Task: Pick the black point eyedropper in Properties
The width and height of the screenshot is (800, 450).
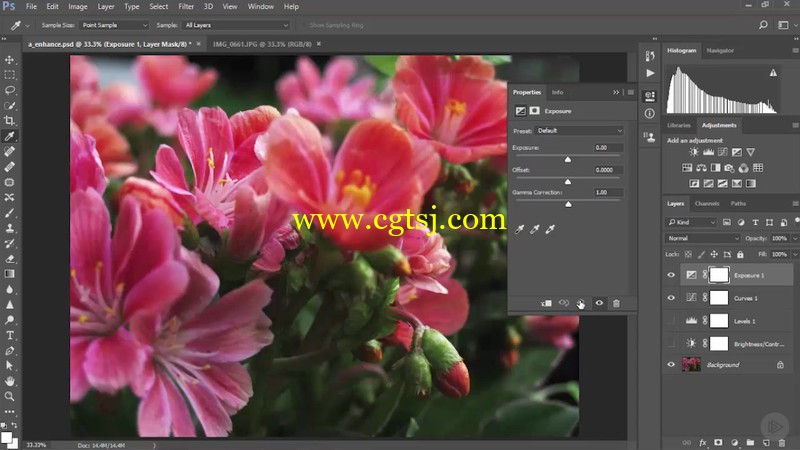Action: click(x=519, y=230)
